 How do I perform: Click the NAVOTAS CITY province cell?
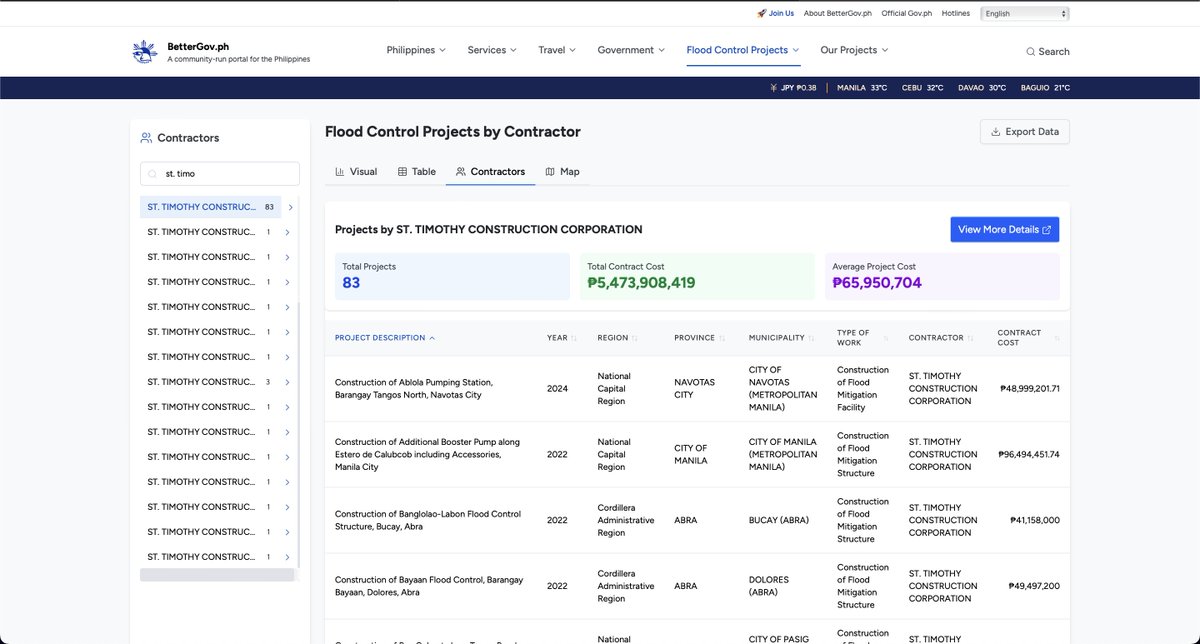(696, 389)
